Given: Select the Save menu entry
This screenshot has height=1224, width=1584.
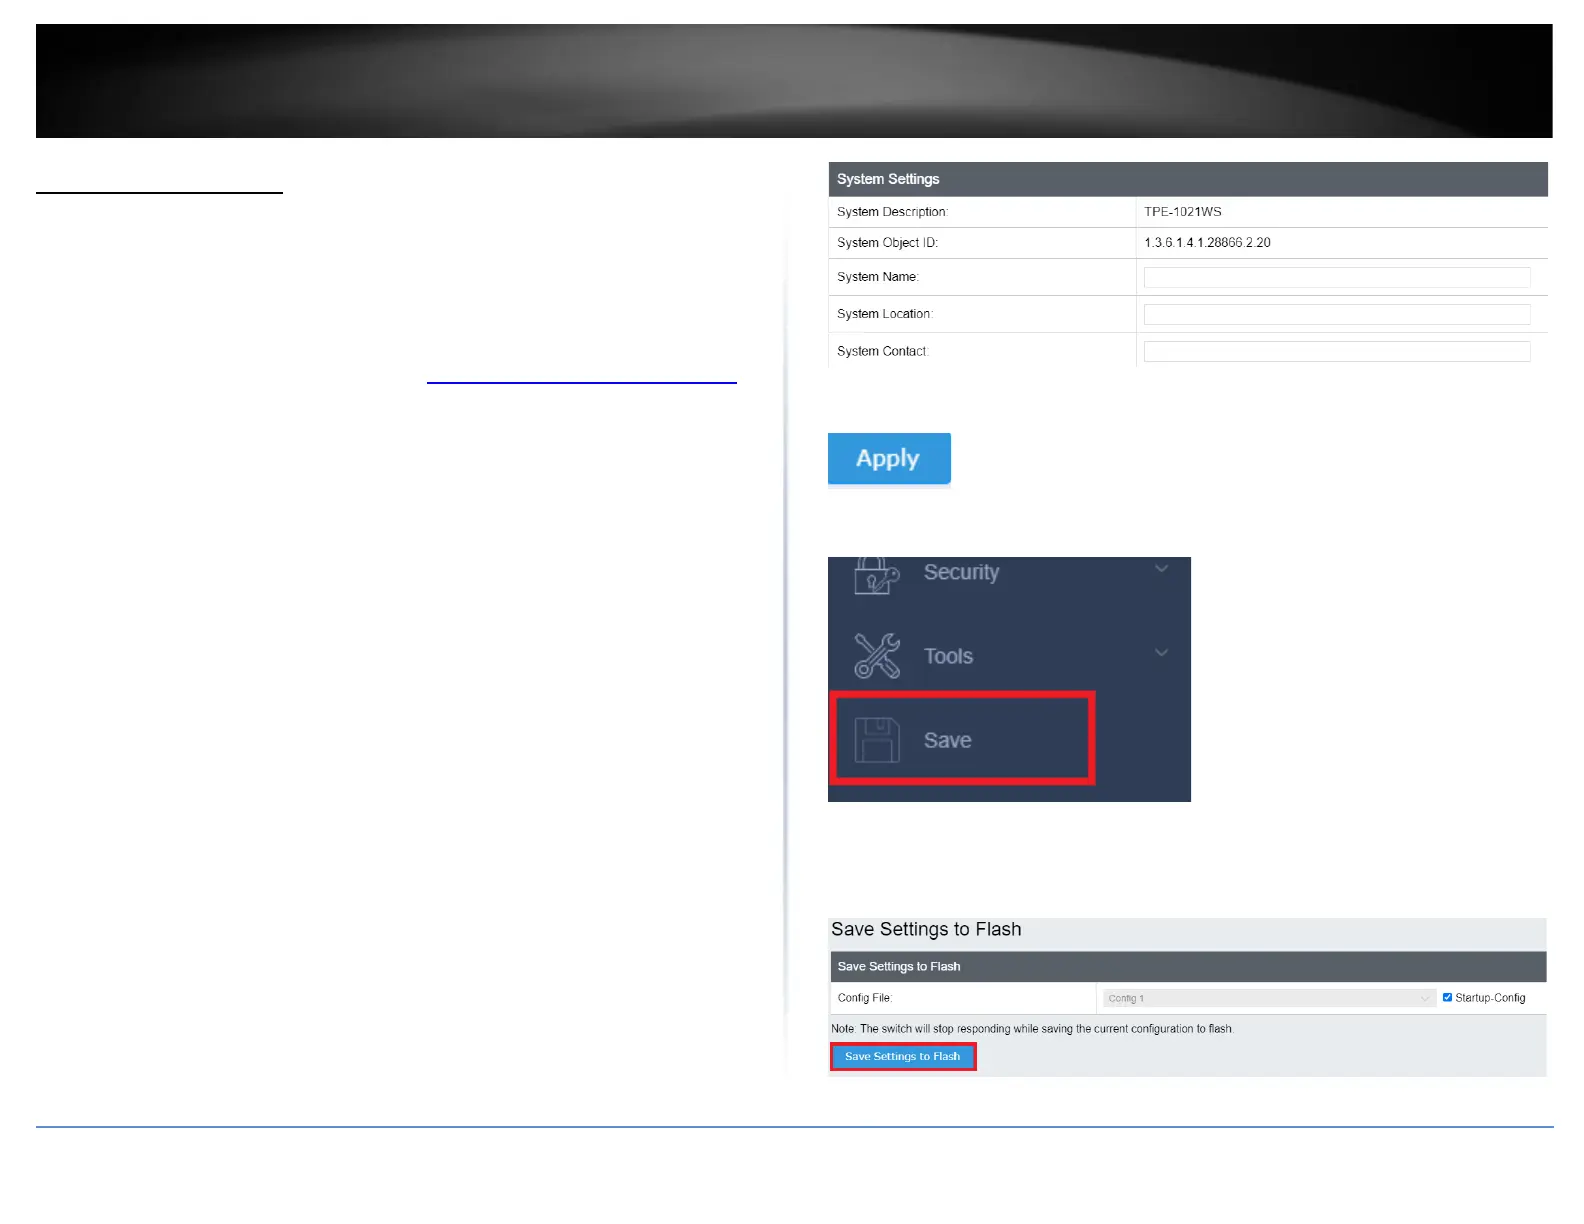Looking at the screenshot, I should (x=962, y=738).
